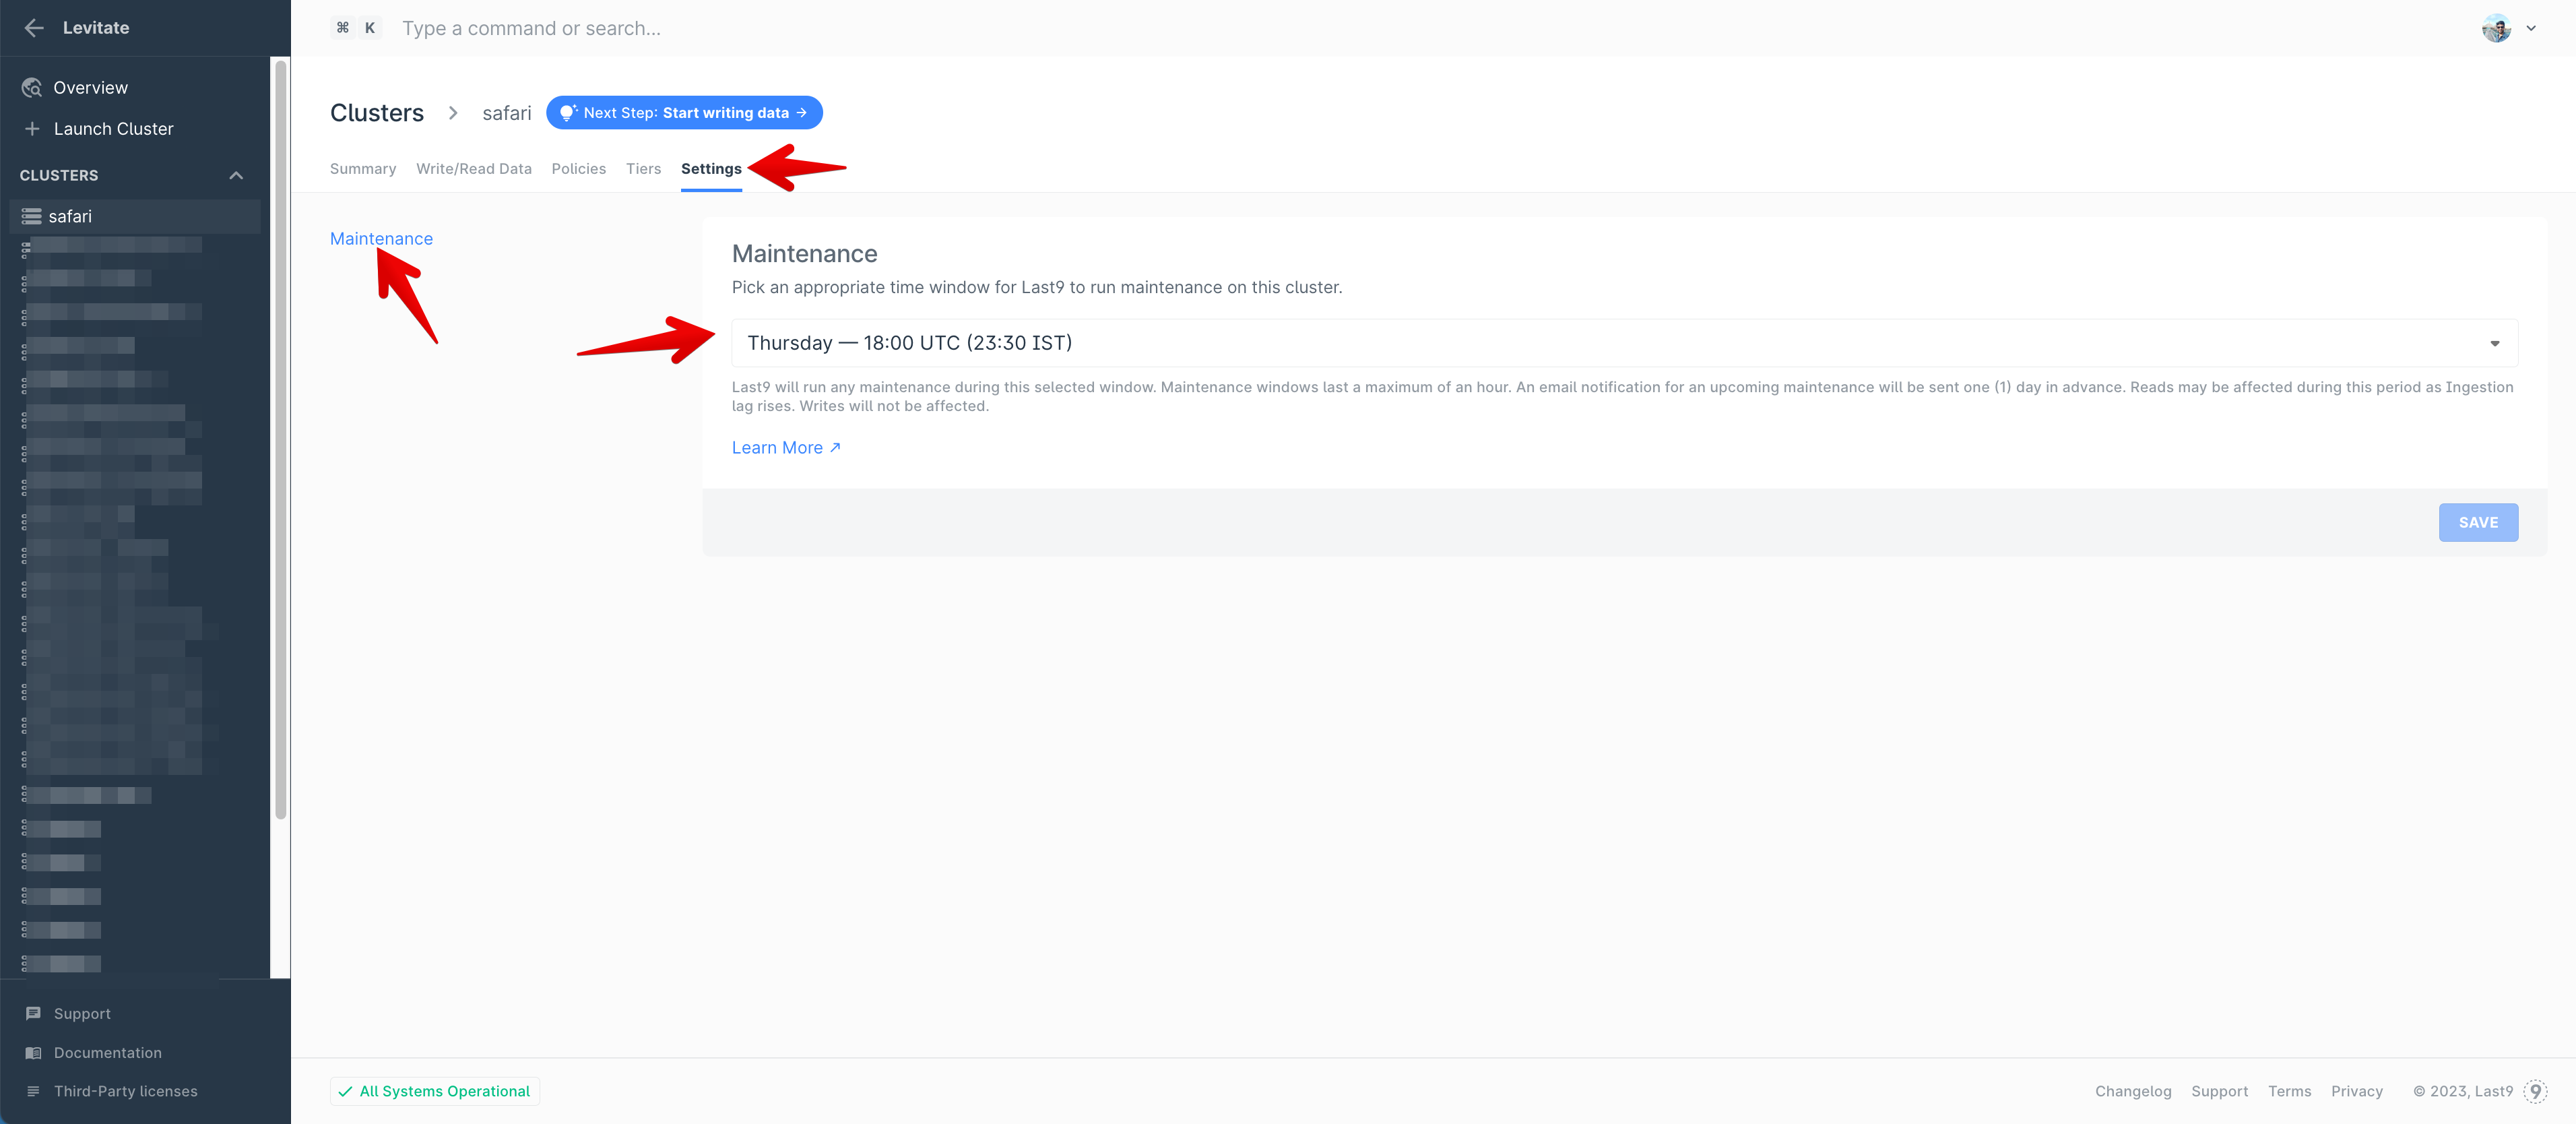Click the Third-Party licenses list icon
Image resolution: width=2576 pixels, height=1124 pixels.
point(33,1091)
